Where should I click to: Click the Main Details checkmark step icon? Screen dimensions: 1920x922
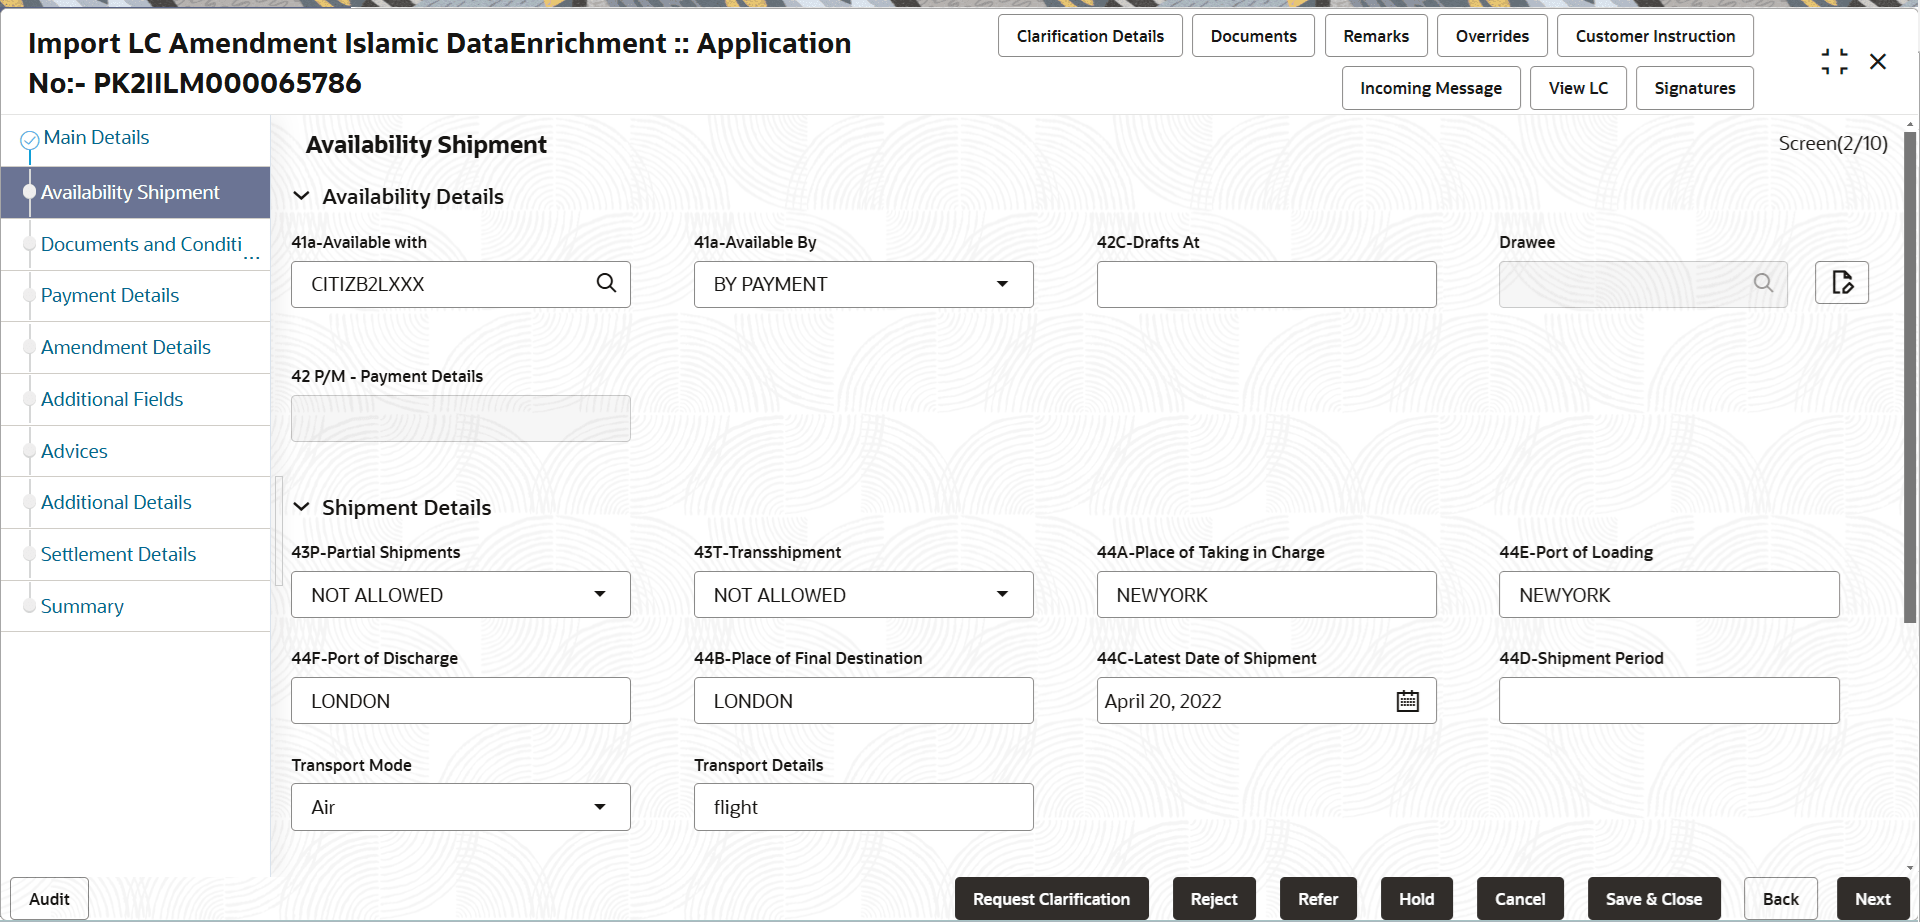(x=30, y=140)
